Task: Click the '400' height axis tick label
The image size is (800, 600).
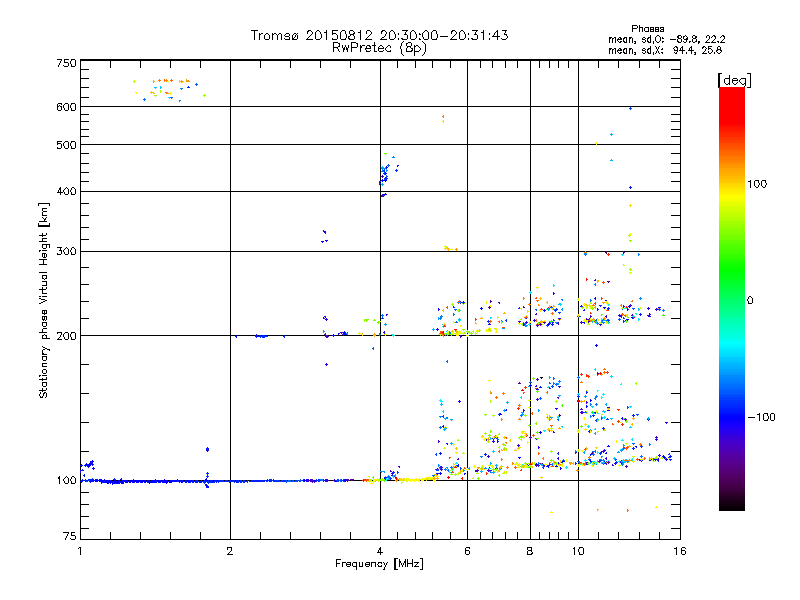Action: [x=67, y=192]
